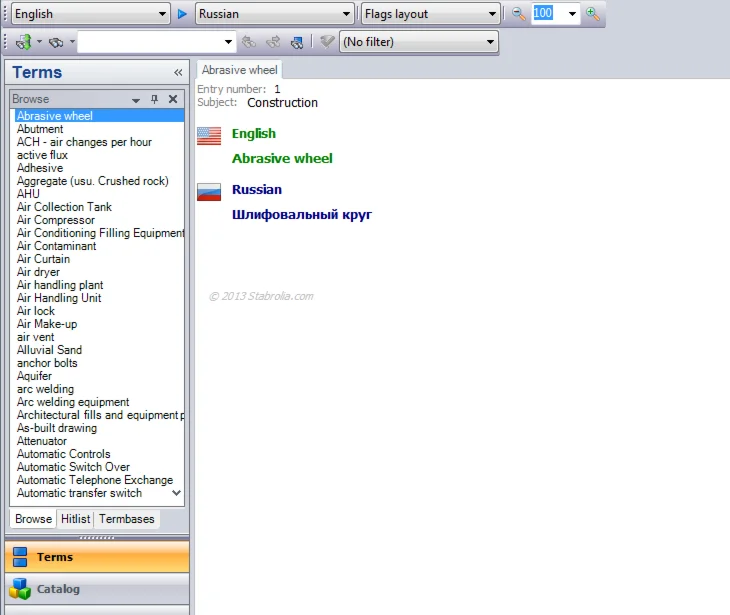Click the filter funnel icon
This screenshot has height=615, width=730.
(327, 42)
